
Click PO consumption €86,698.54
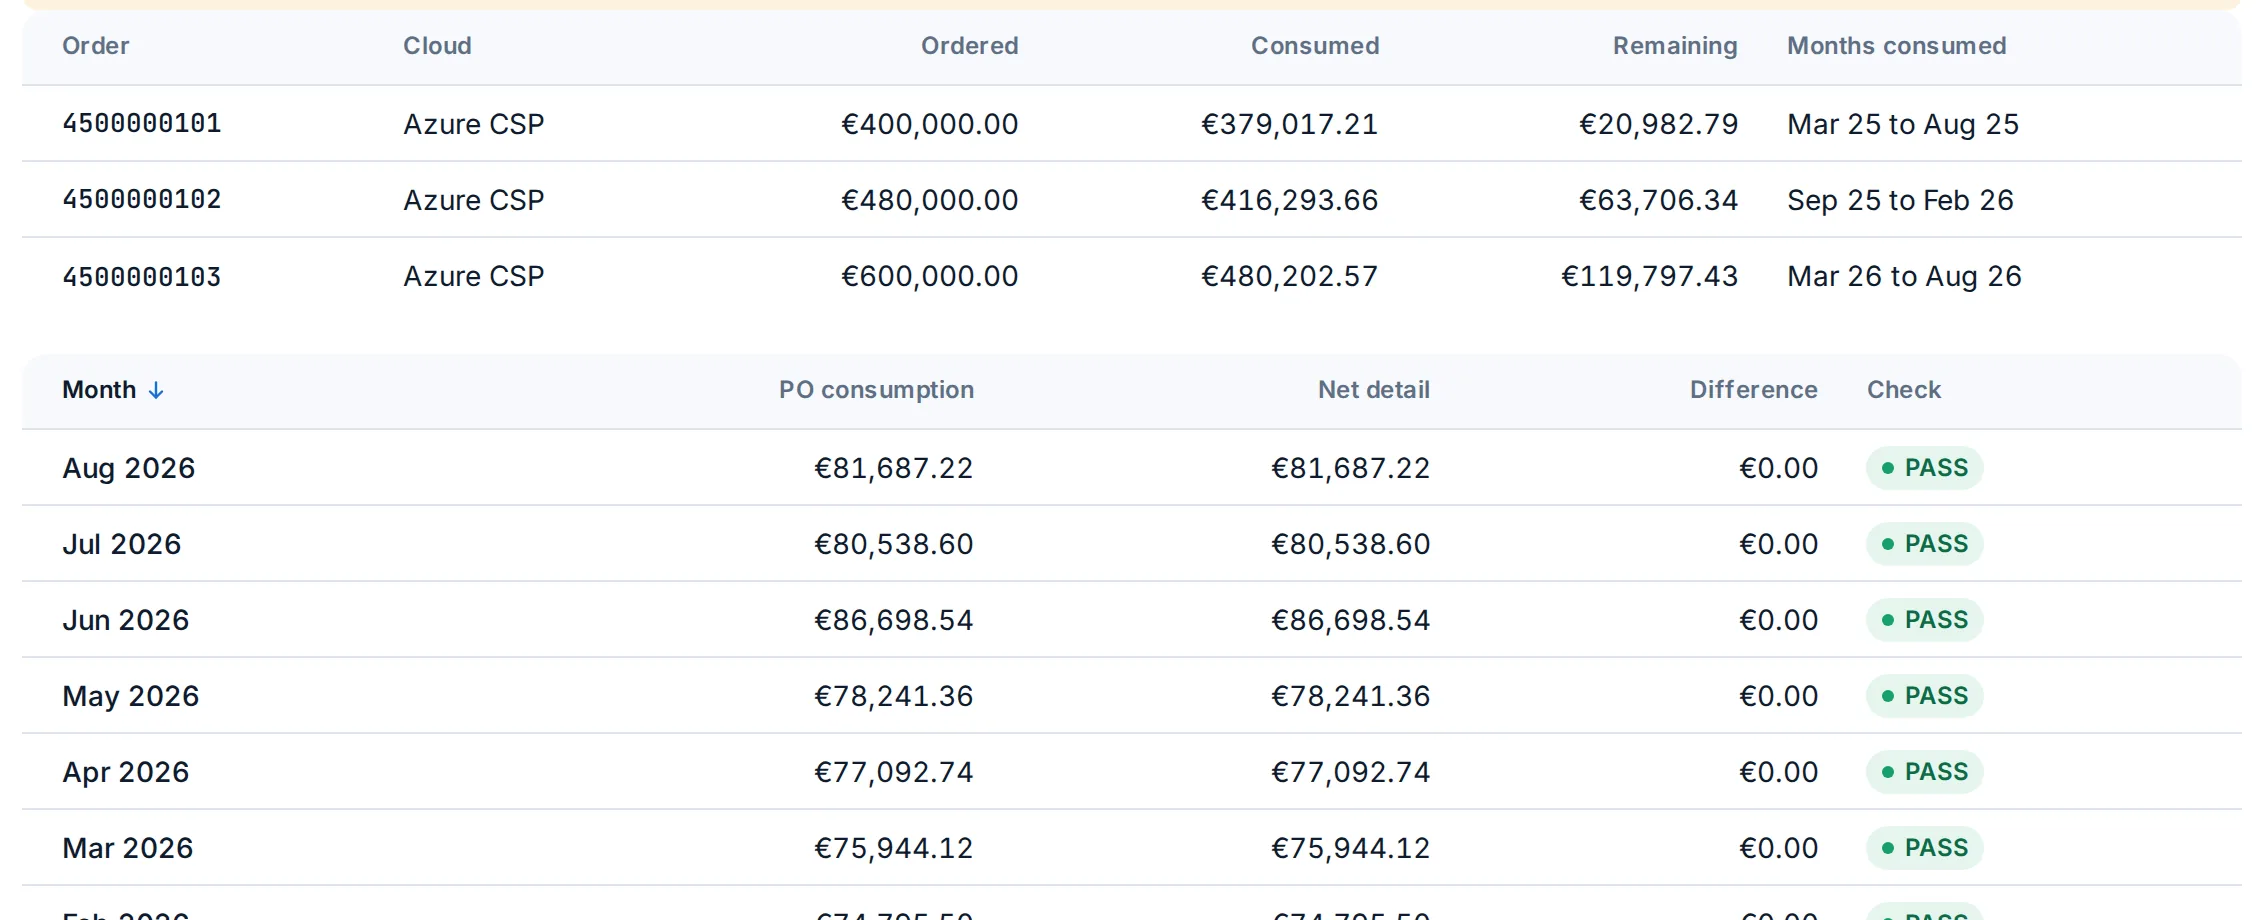click(x=893, y=620)
